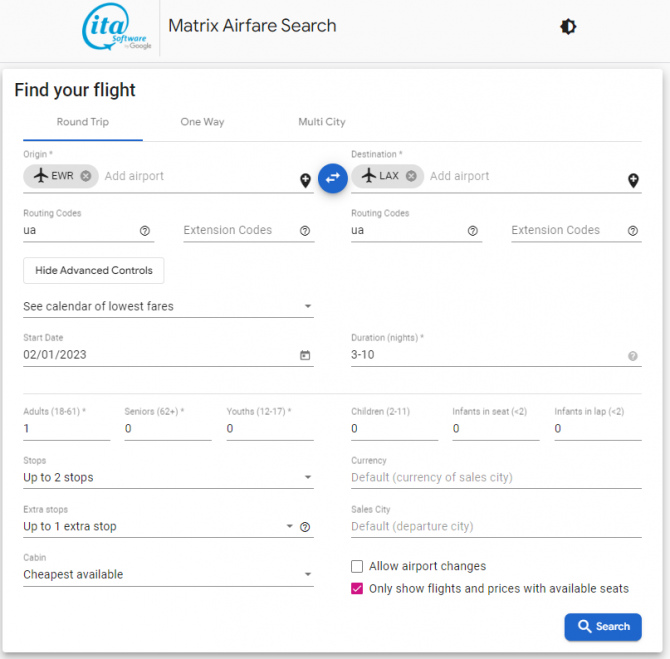
Task: Switch to the One Way tab
Action: [202, 122]
